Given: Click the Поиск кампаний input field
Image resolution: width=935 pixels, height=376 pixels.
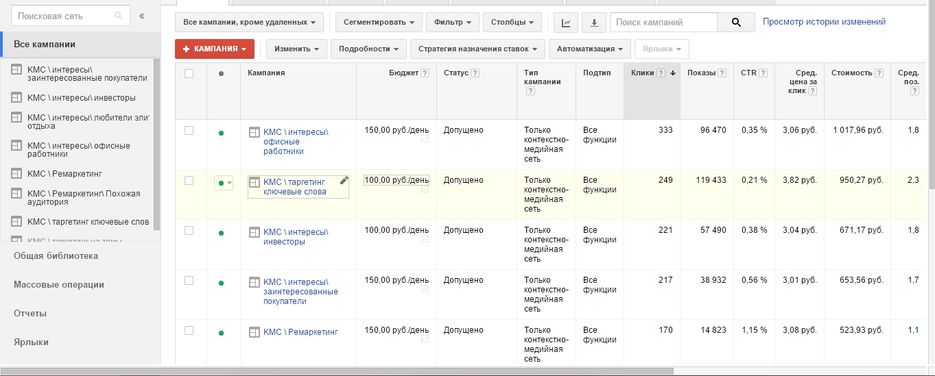Looking at the screenshot, I should coord(664,23).
